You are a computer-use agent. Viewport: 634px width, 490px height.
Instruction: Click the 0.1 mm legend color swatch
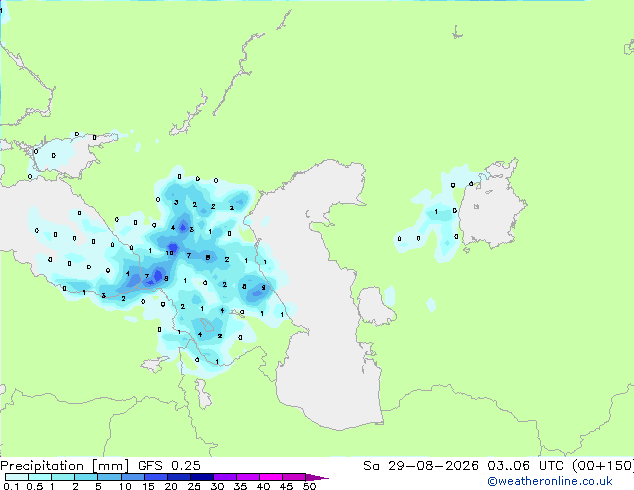click(x=17, y=477)
